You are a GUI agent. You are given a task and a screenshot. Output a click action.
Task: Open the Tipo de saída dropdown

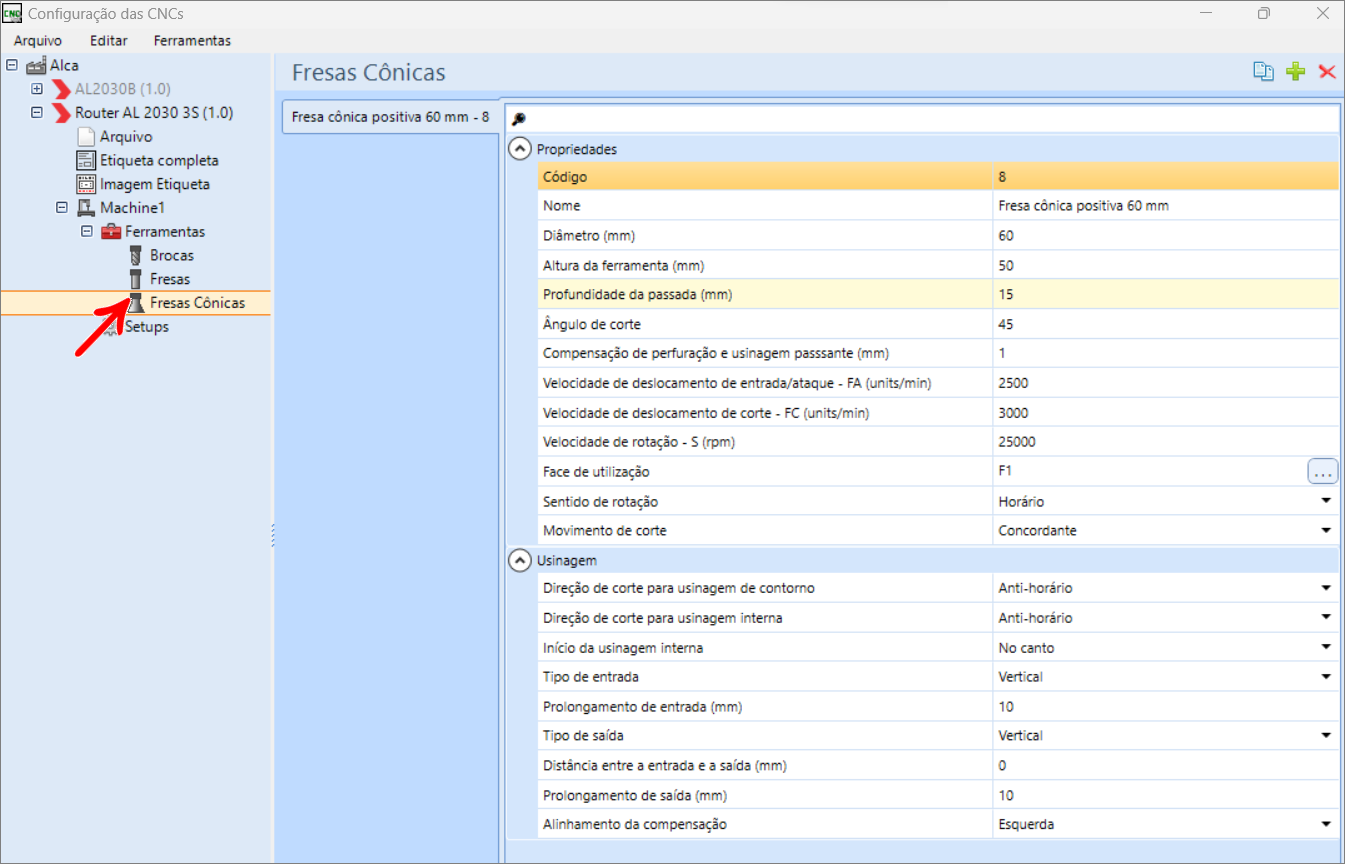click(1326, 736)
